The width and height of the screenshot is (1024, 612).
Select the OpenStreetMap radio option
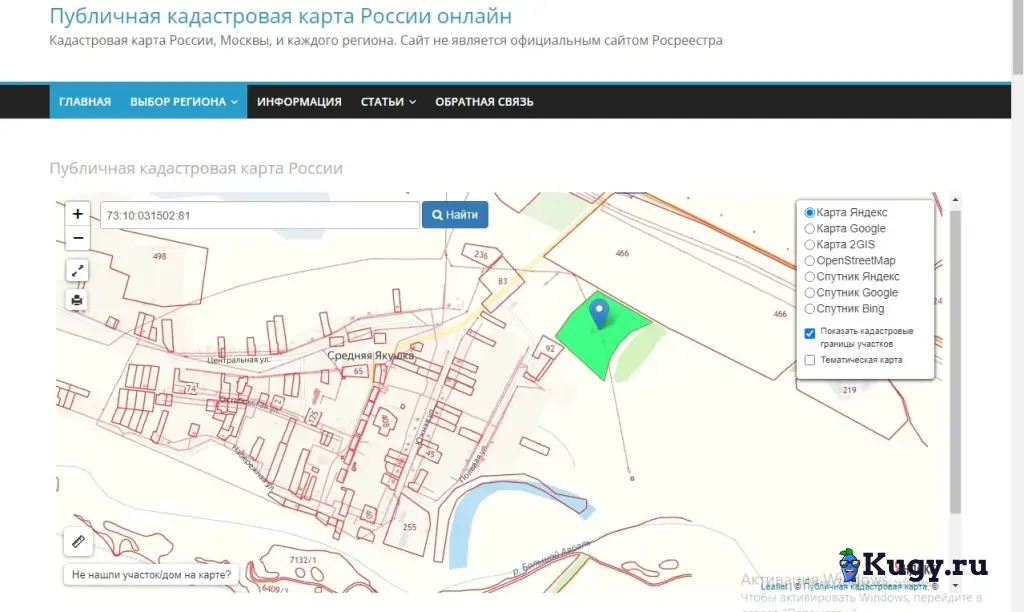[x=809, y=261]
